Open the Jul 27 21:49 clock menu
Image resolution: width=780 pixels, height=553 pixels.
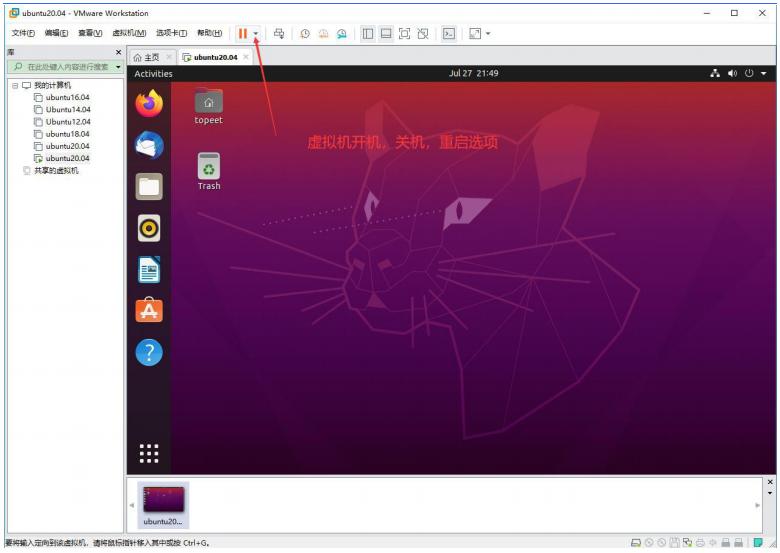[x=474, y=73]
